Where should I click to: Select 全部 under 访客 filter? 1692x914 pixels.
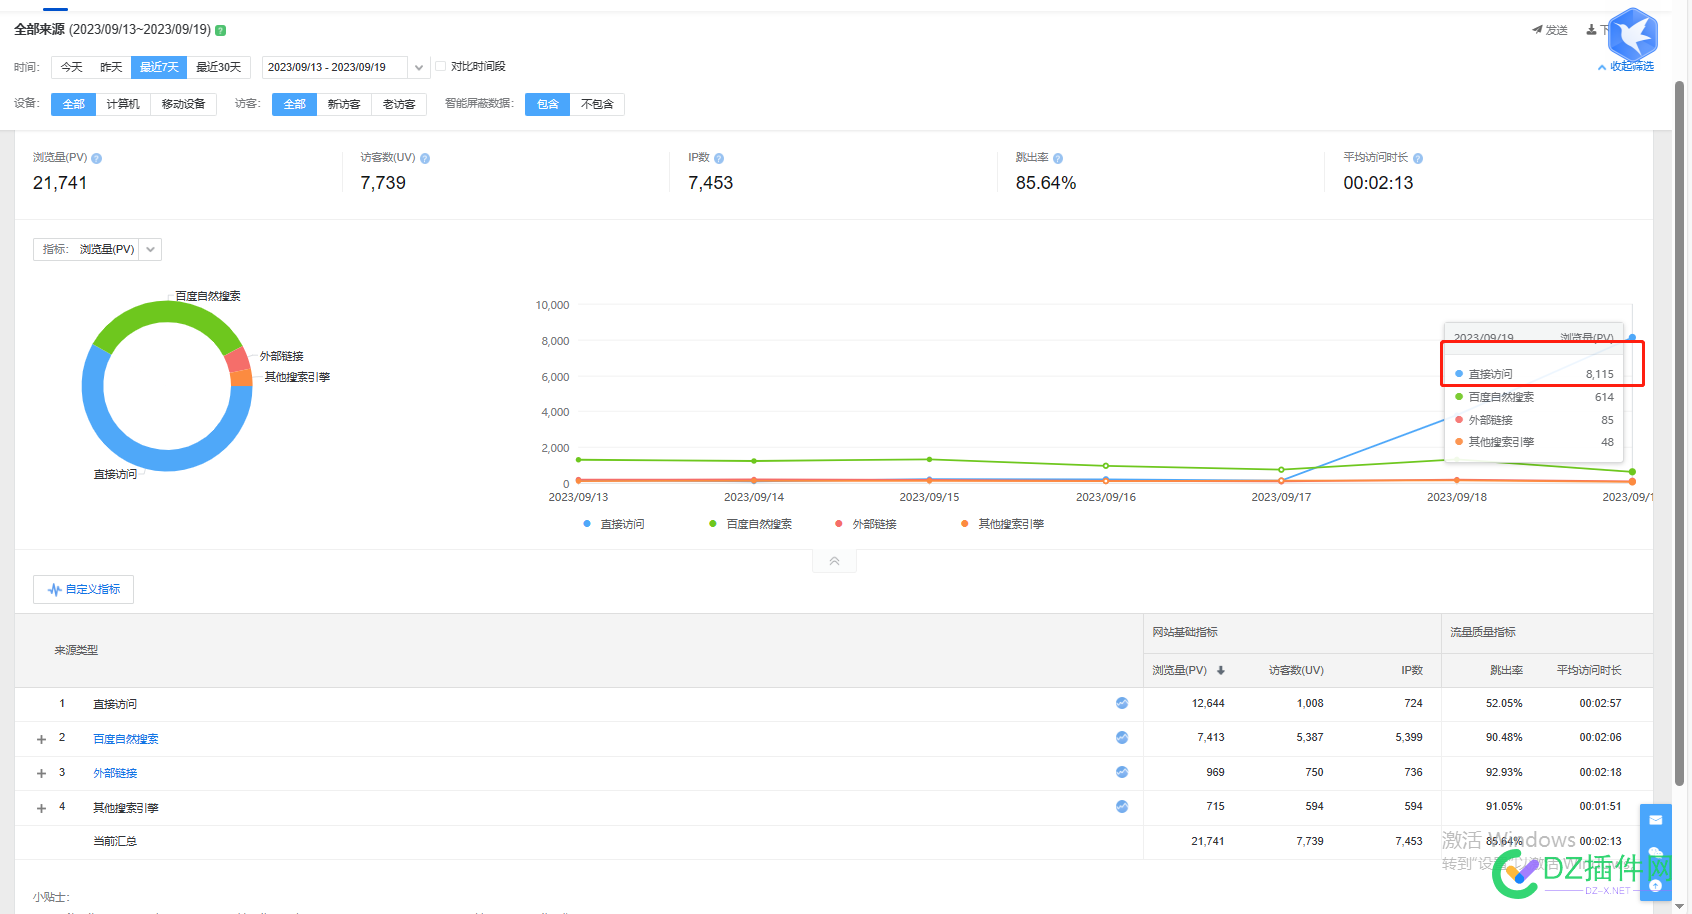pos(295,104)
